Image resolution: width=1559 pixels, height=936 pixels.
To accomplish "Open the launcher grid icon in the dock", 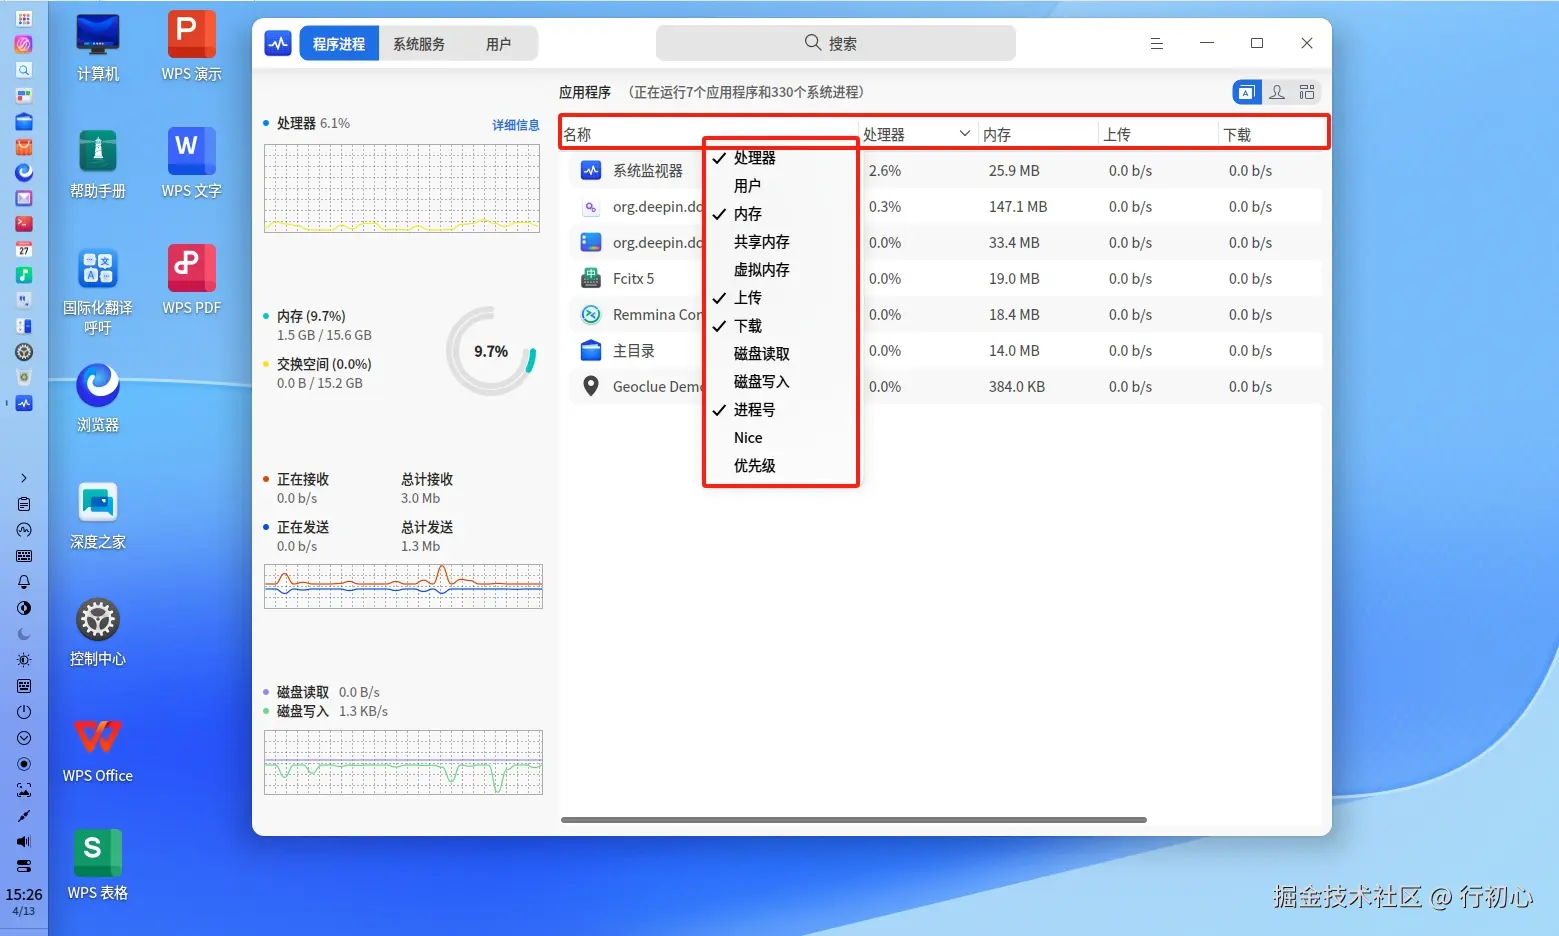I will (24, 18).
